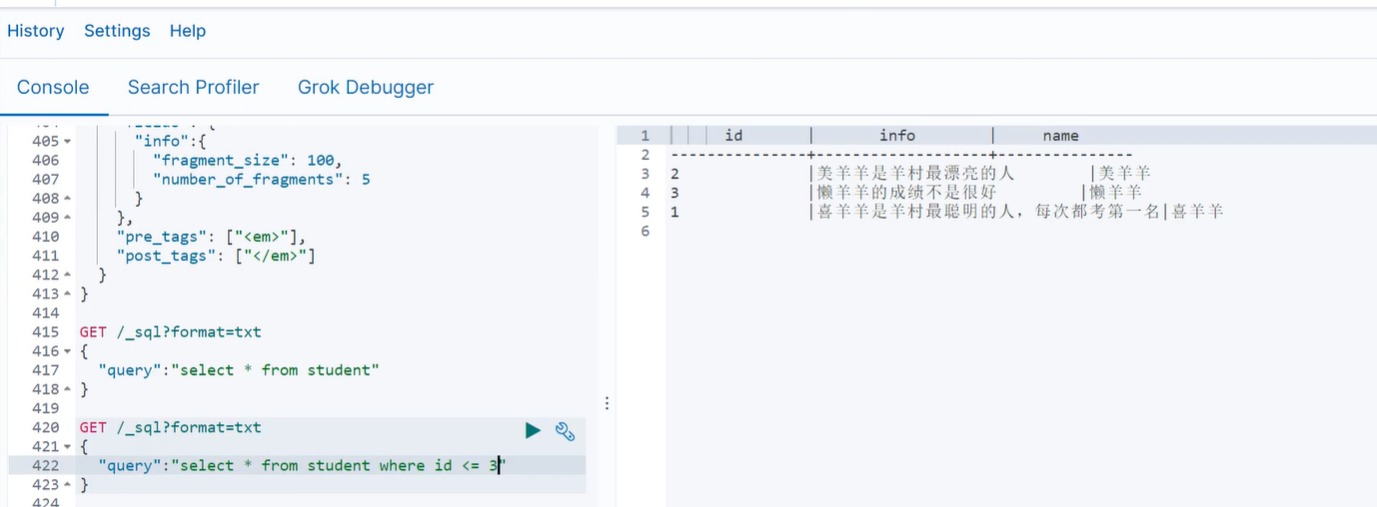The width and height of the screenshot is (1377, 507).
Task: Collapse the request body at line 416
Action: coord(67,351)
